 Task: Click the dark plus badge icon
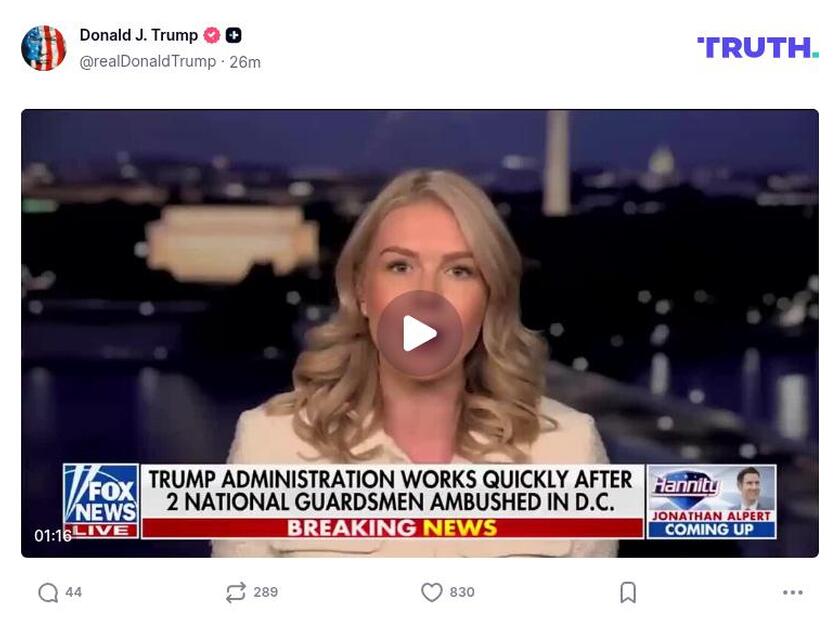(x=234, y=35)
